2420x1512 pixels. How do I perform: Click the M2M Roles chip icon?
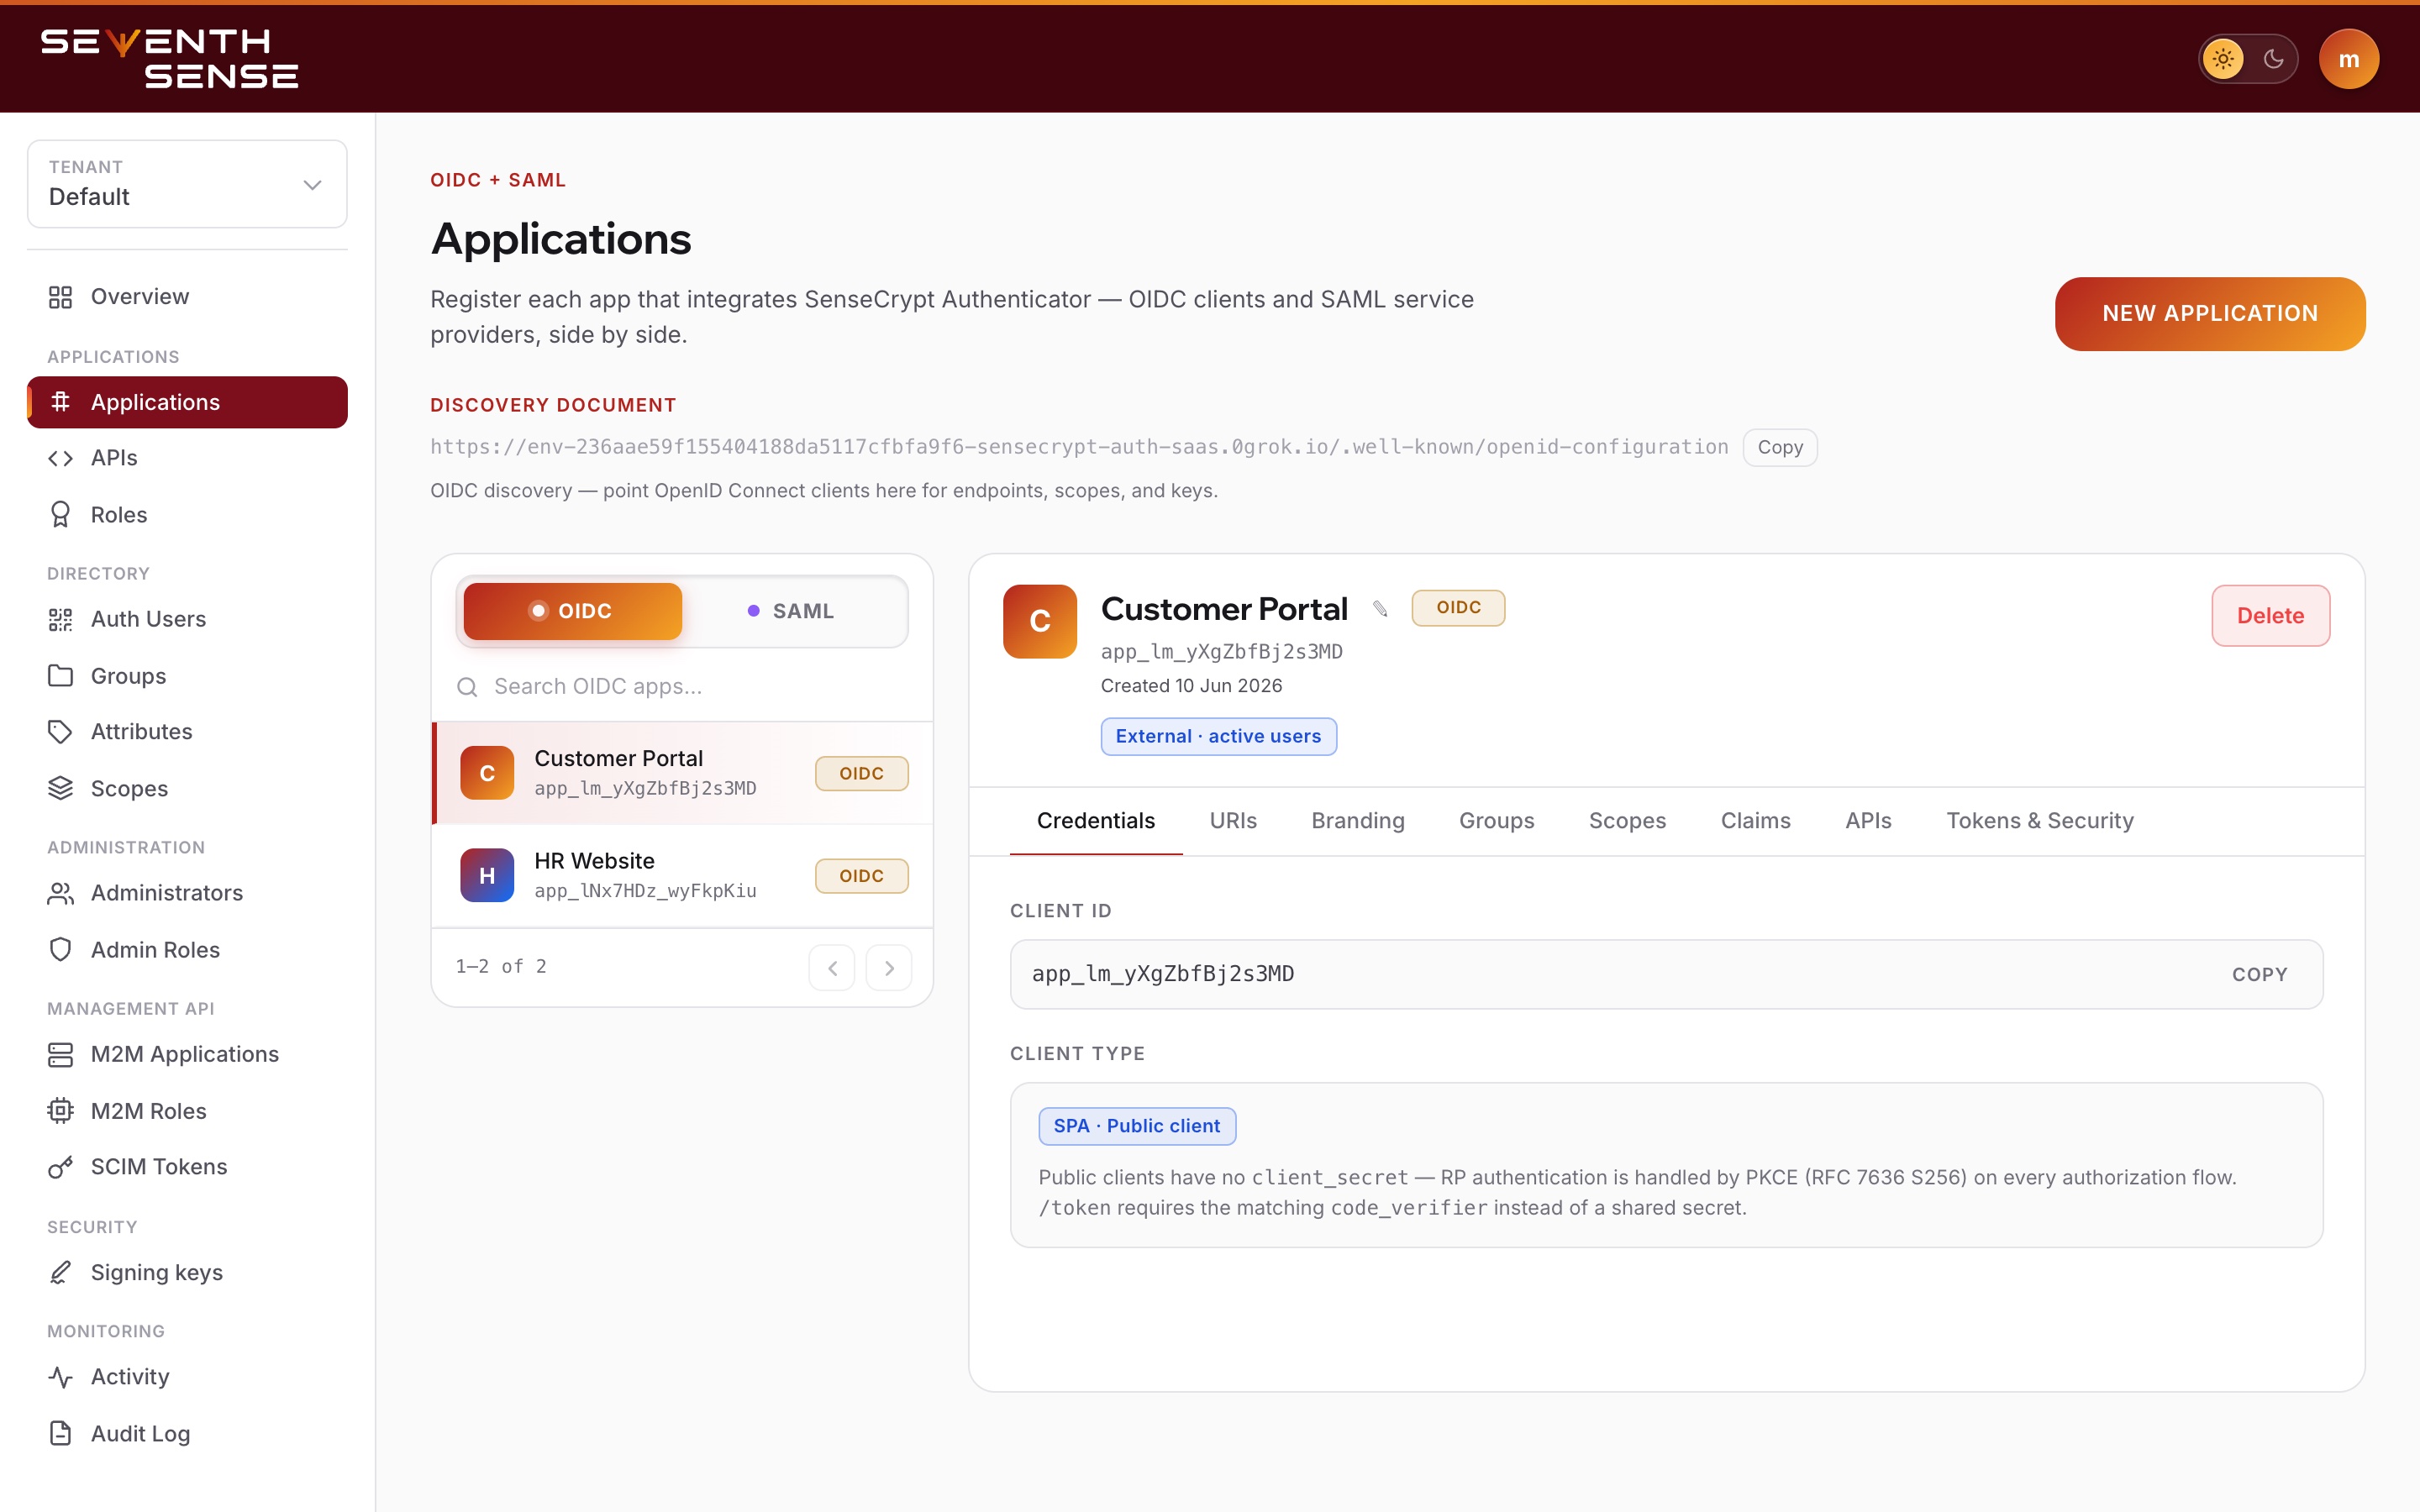[x=60, y=1111]
